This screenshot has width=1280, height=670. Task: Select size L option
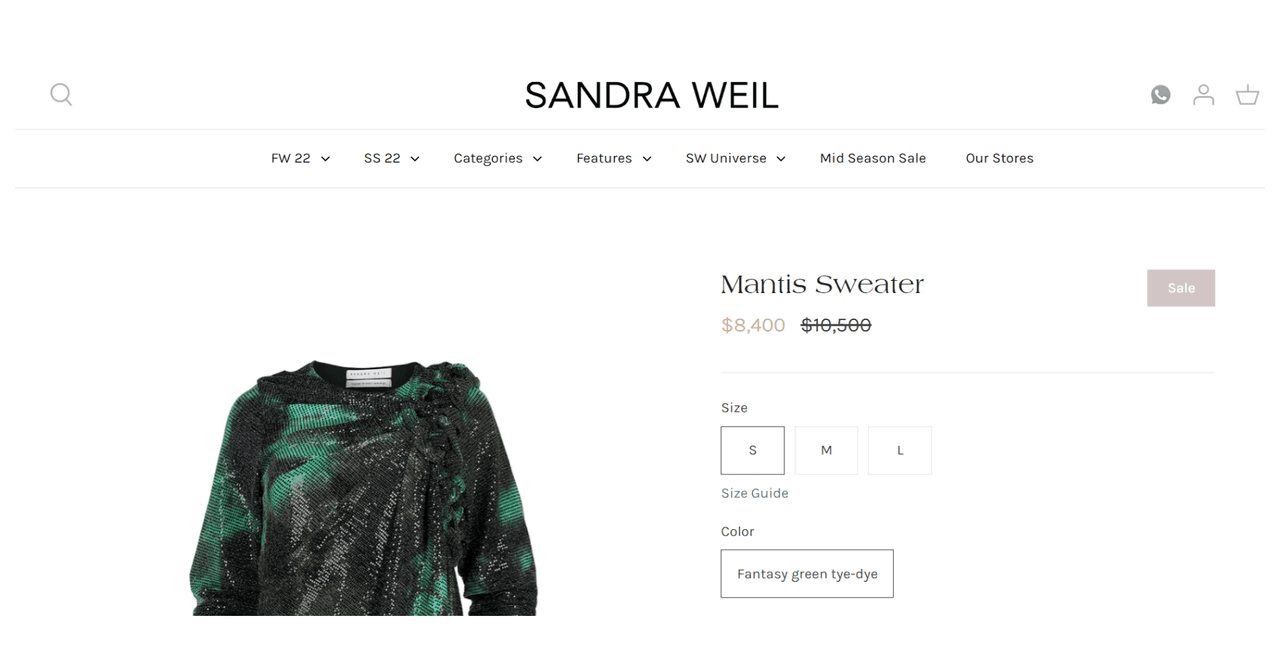(x=900, y=450)
